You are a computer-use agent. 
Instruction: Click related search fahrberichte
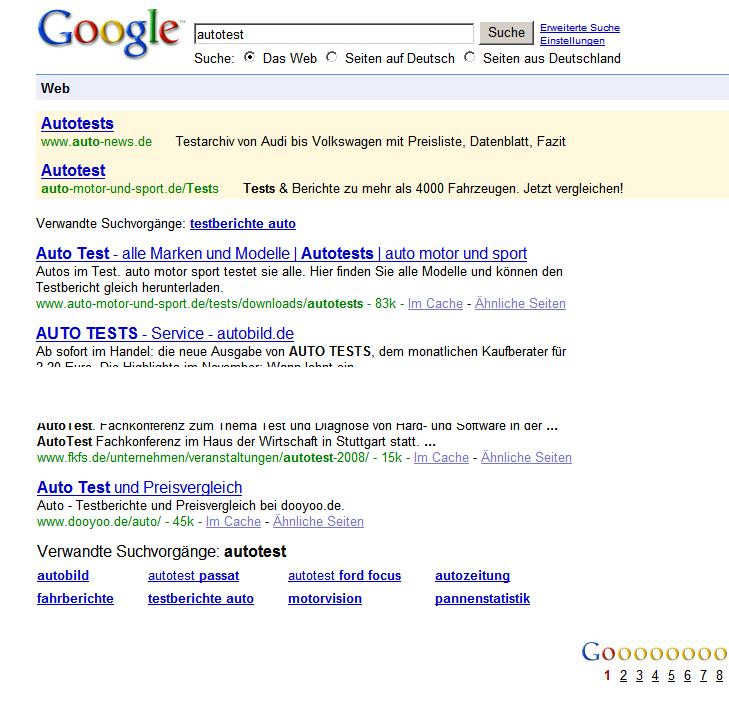[75, 598]
